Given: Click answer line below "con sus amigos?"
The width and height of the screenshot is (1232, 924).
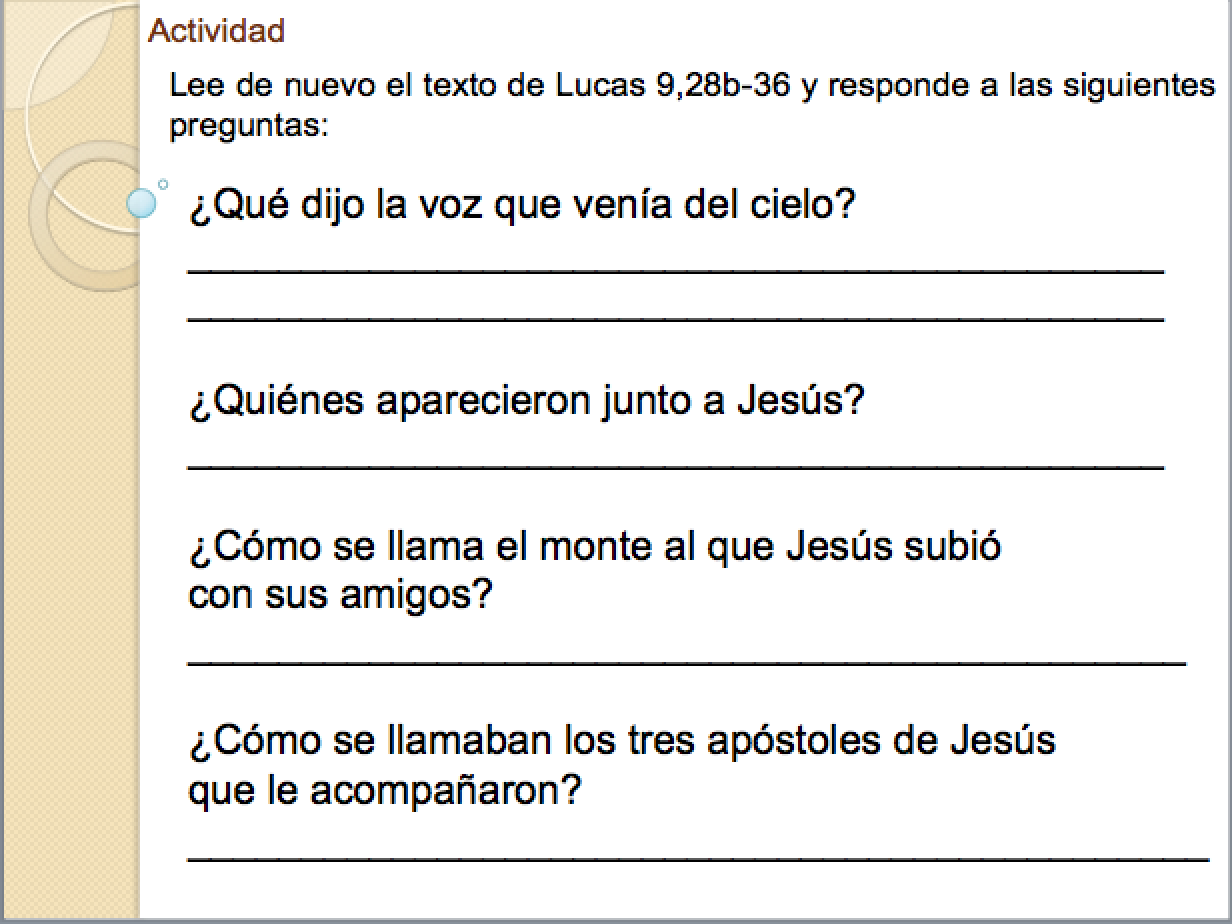Looking at the screenshot, I should click(x=686, y=661).
